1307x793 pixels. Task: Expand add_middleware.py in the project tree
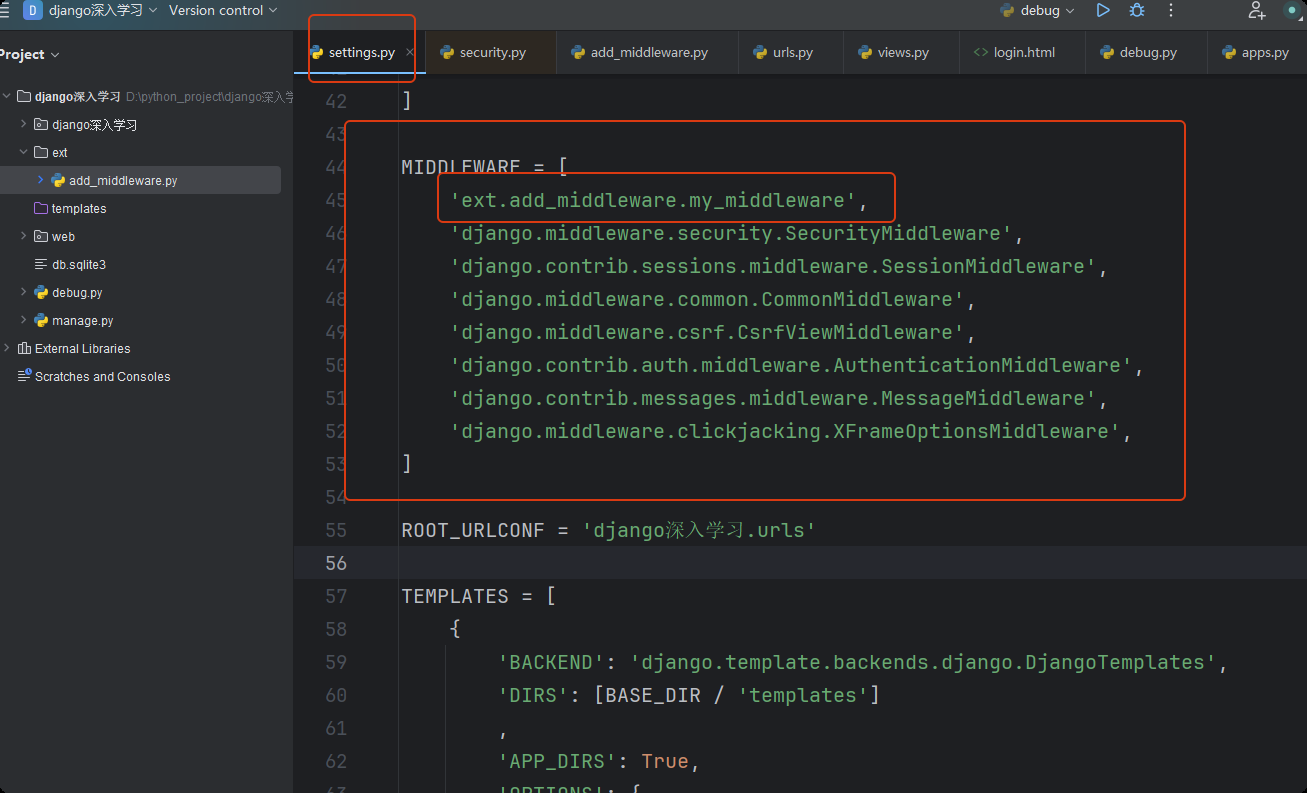[x=40, y=181]
